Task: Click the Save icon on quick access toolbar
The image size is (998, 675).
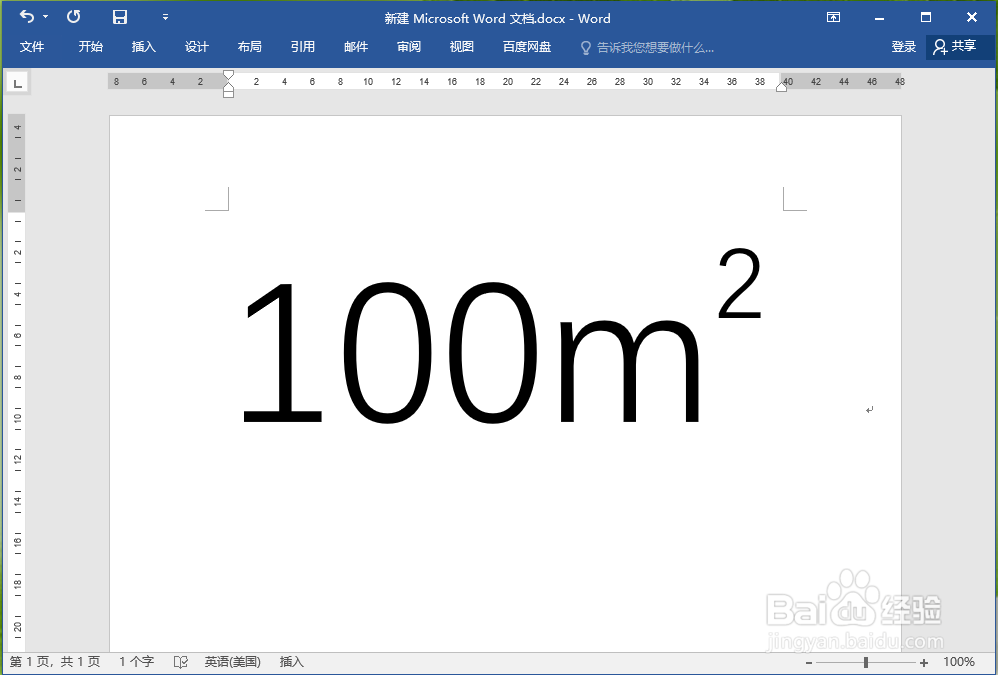Action: coord(119,17)
